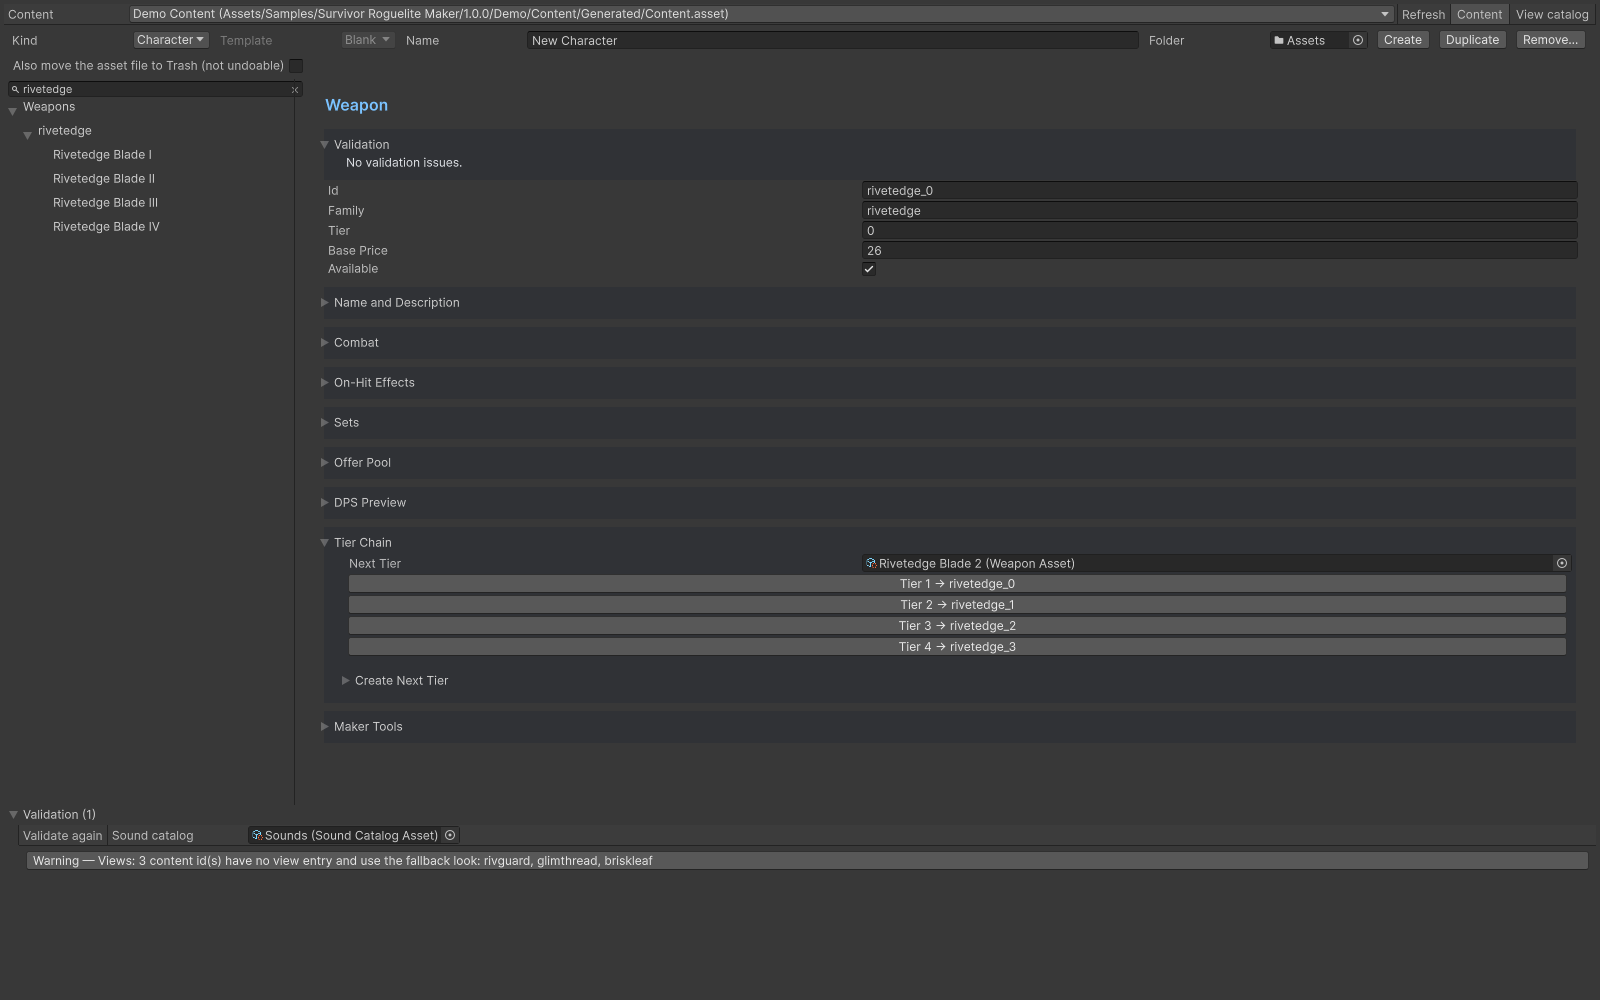The image size is (1600, 1000).
Task: Click the Duplicate button
Action: pos(1472,40)
